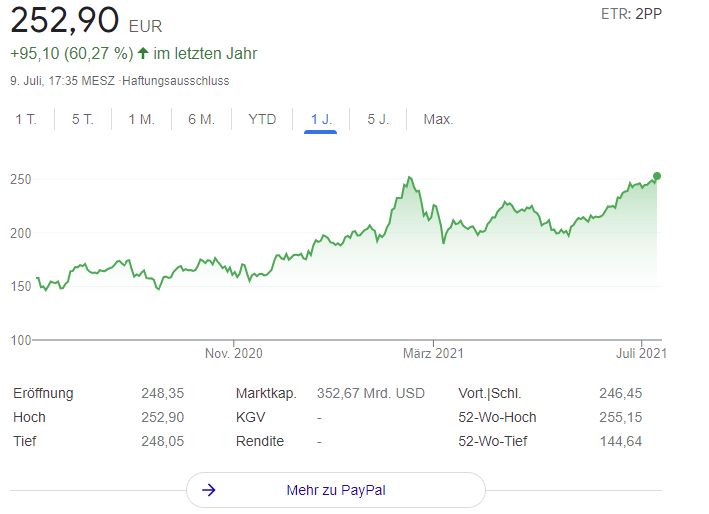Switch to the 5 T. range tab
The width and height of the screenshot is (709, 514).
point(83,119)
